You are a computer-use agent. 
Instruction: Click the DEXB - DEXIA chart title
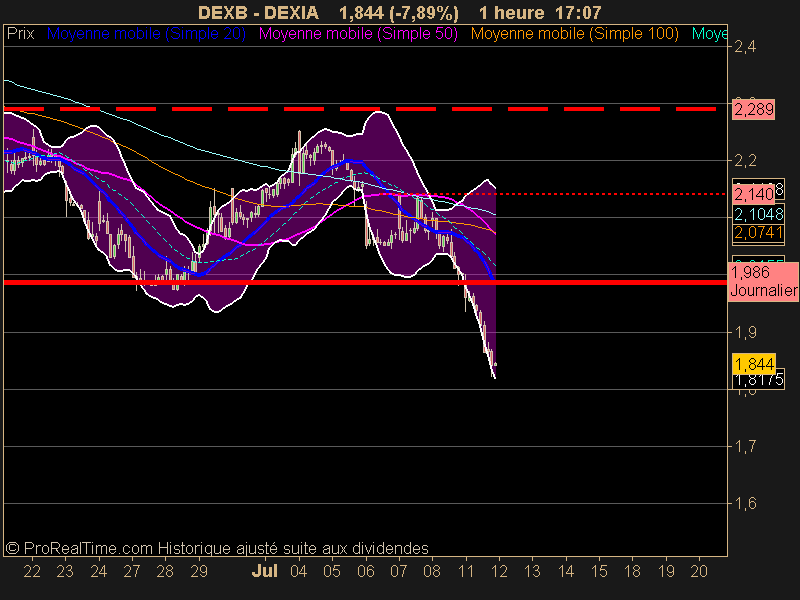pyautogui.click(x=258, y=12)
